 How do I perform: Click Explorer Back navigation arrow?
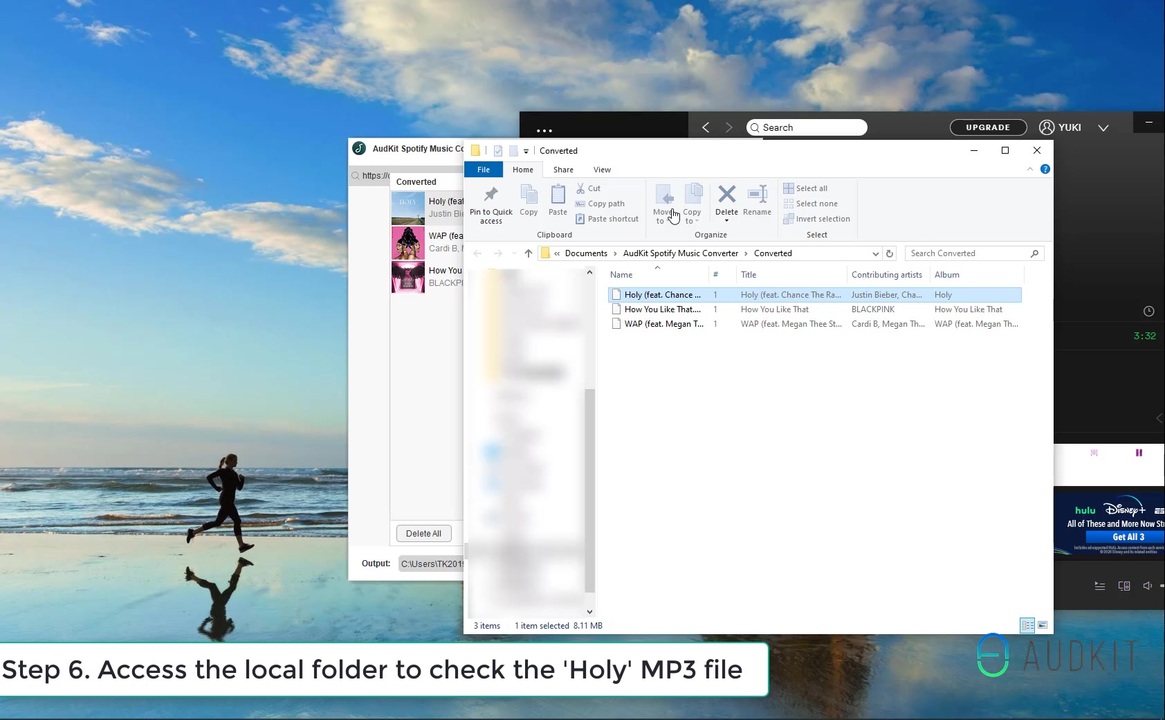477,253
